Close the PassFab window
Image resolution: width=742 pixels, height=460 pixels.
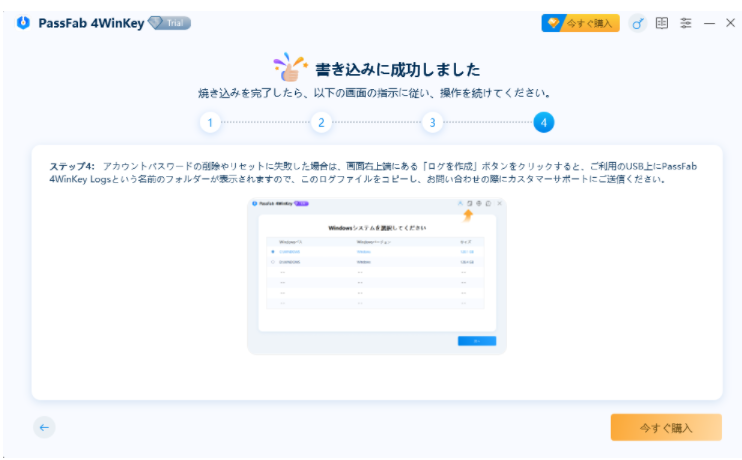[730, 23]
